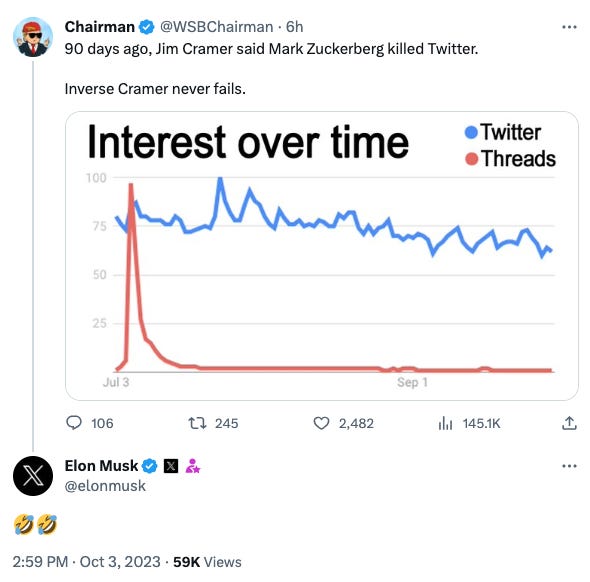Click Elon Musk's blue verified checkmark
Image resolution: width=590 pixels, height=582 pixels.
(149, 466)
